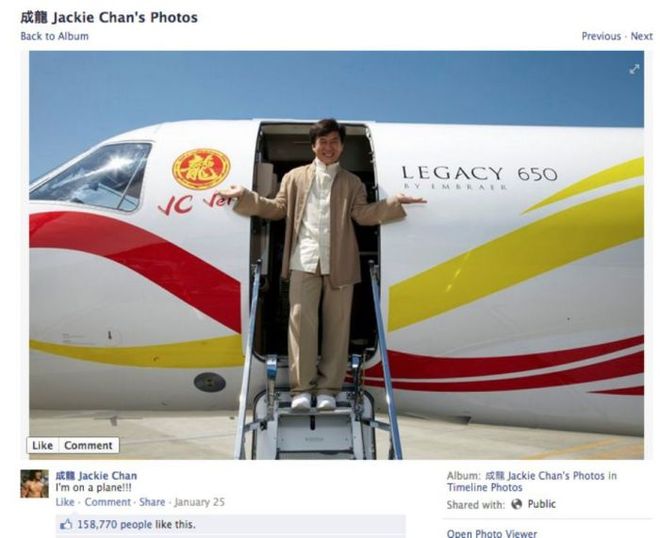This screenshot has width=660, height=538.
Task: Click the Jackie Chan's Photos page heading
Action: [109, 18]
